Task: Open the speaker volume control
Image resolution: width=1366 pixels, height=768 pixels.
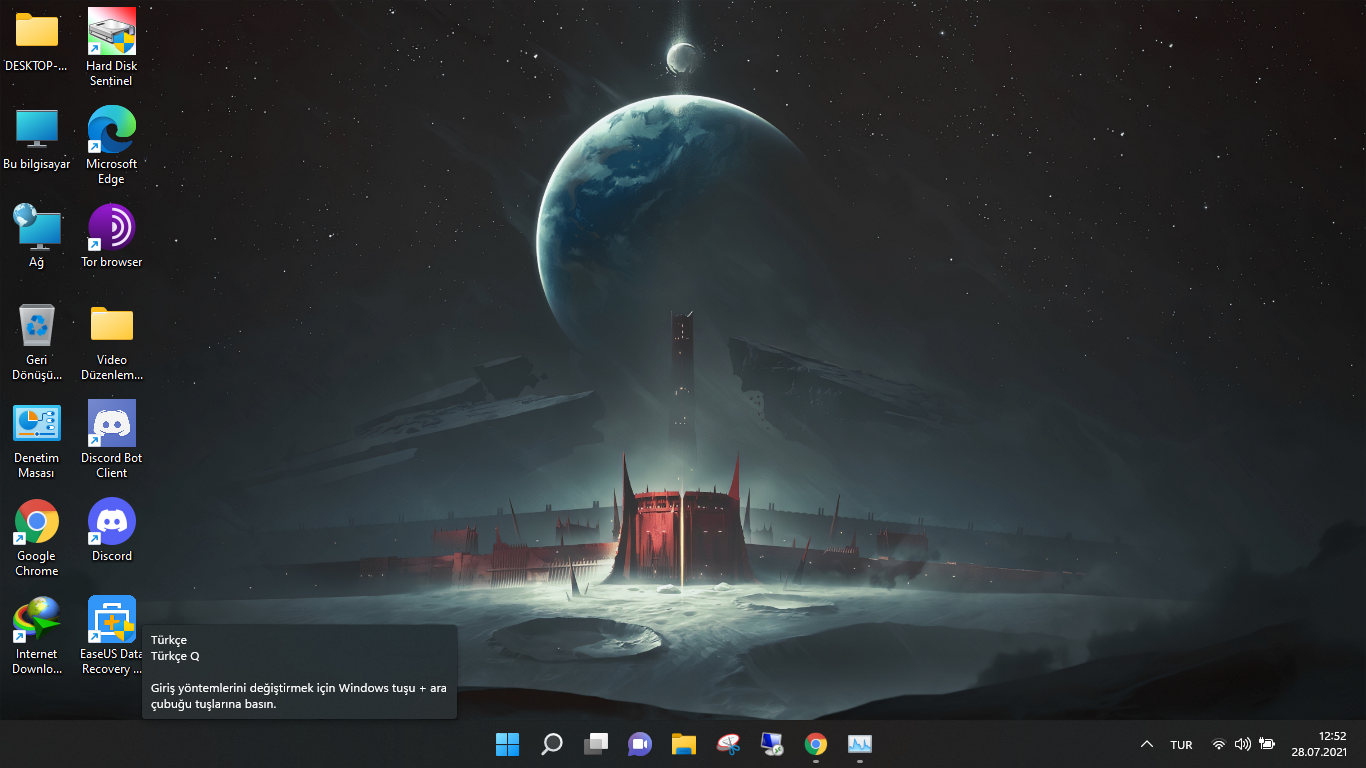Action: [x=1243, y=744]
